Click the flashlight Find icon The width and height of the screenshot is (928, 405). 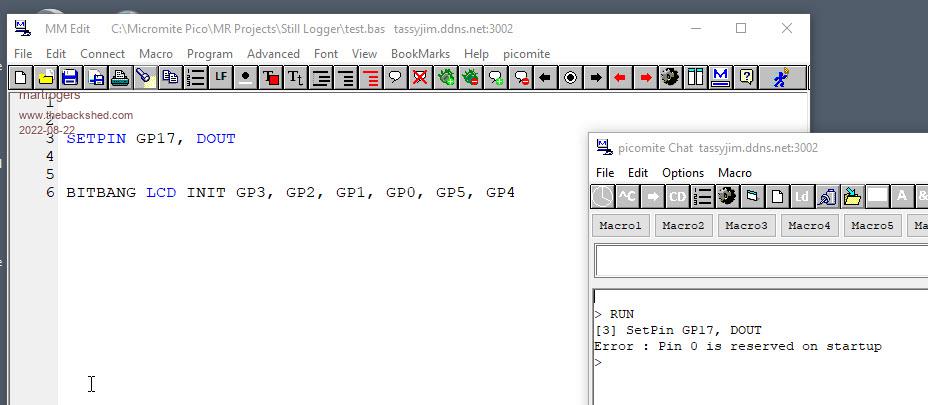click(x=145, y=77)
